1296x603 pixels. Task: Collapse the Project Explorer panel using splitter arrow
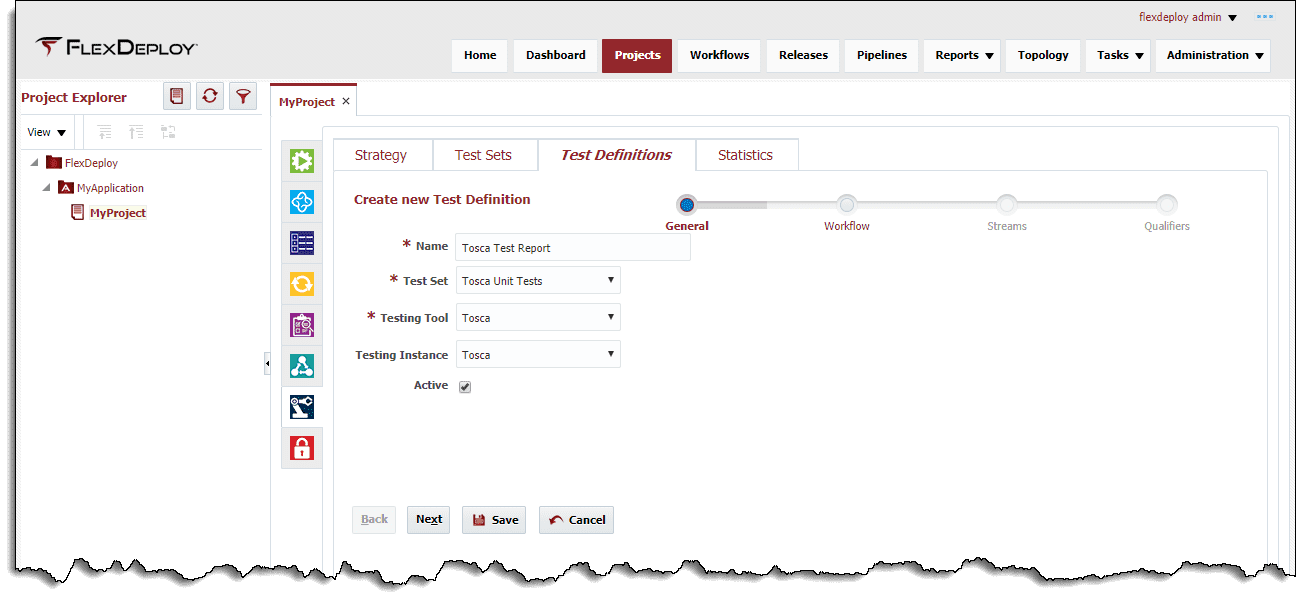coord(267,363)
